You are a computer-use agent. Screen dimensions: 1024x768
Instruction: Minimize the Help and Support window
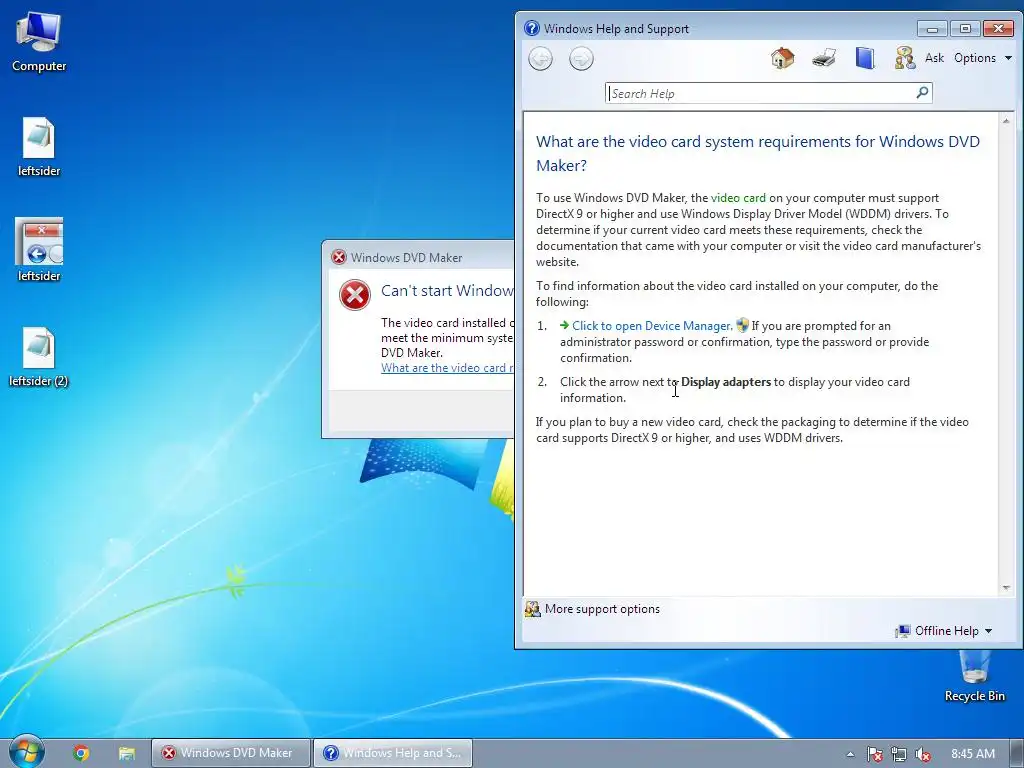coord(932,28)
